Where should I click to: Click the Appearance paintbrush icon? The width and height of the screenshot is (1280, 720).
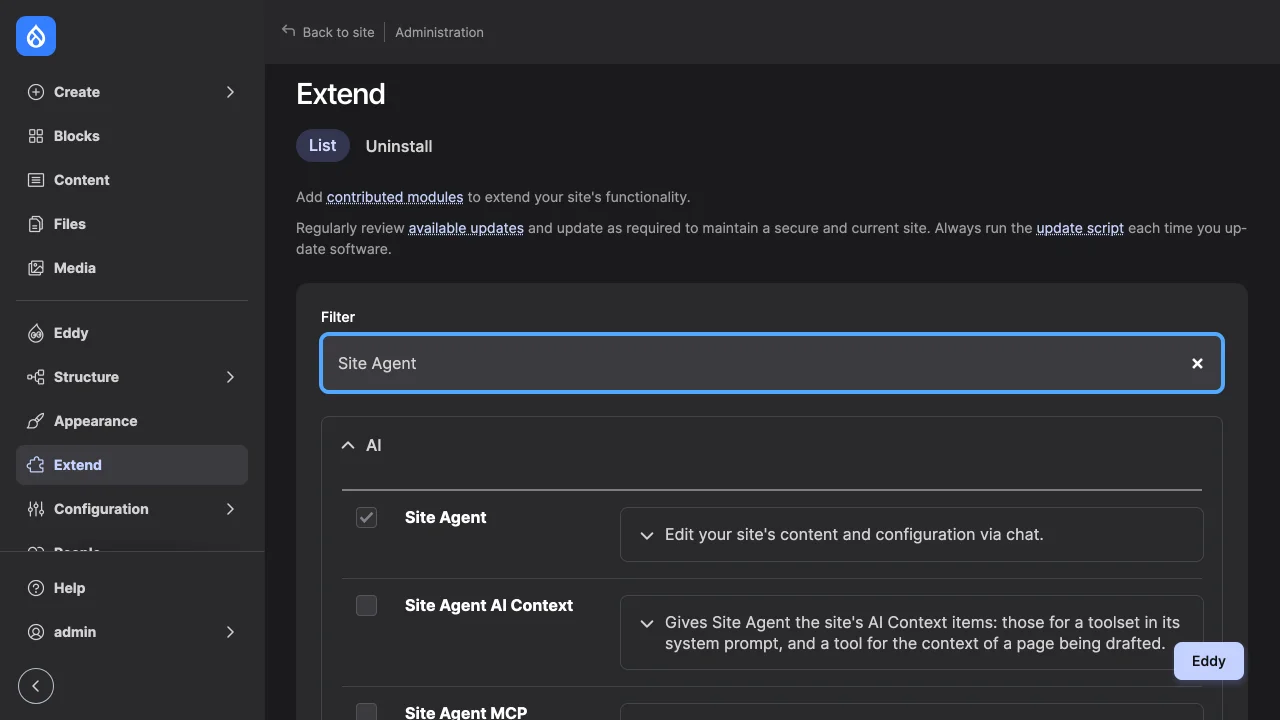point(36,421)
